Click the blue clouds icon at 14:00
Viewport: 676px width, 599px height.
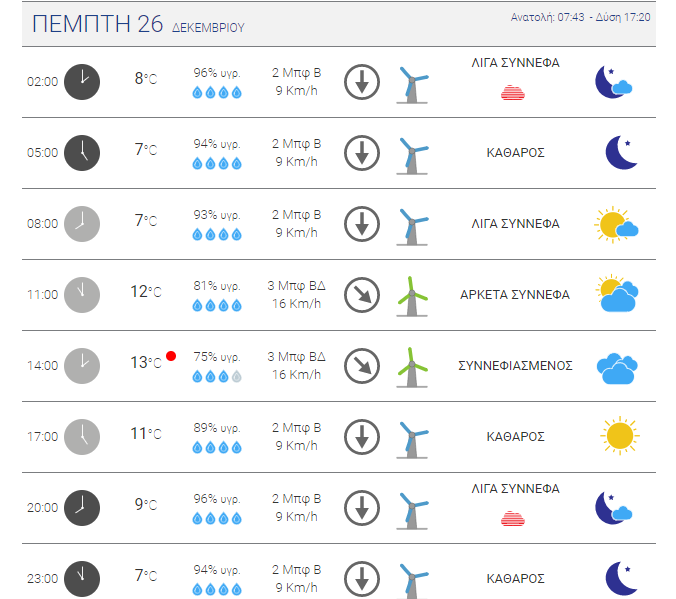click(617, 369)
